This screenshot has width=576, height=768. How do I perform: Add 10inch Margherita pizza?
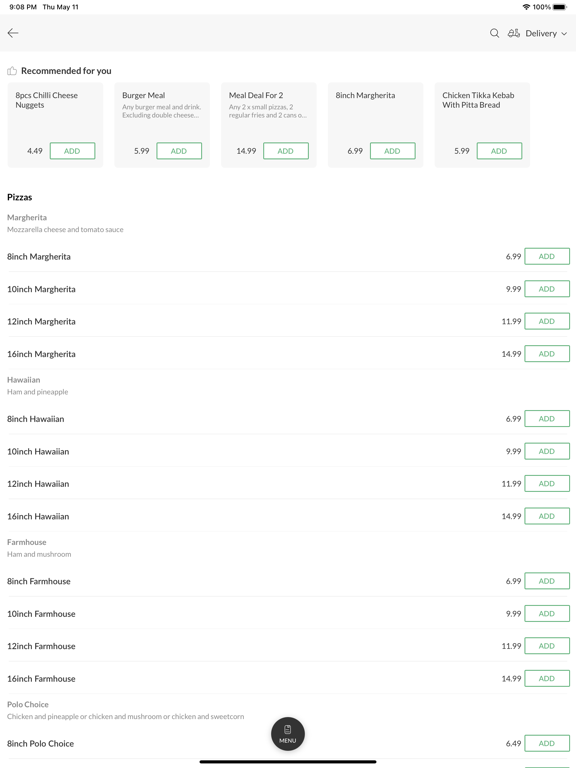coord(547,289)
